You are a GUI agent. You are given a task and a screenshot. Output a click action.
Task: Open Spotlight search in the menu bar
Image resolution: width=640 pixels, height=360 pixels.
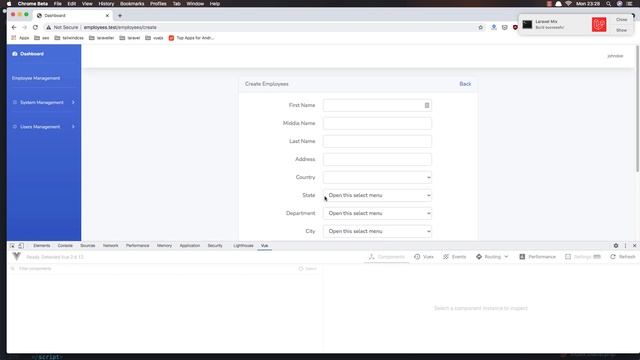coord(609,4)
